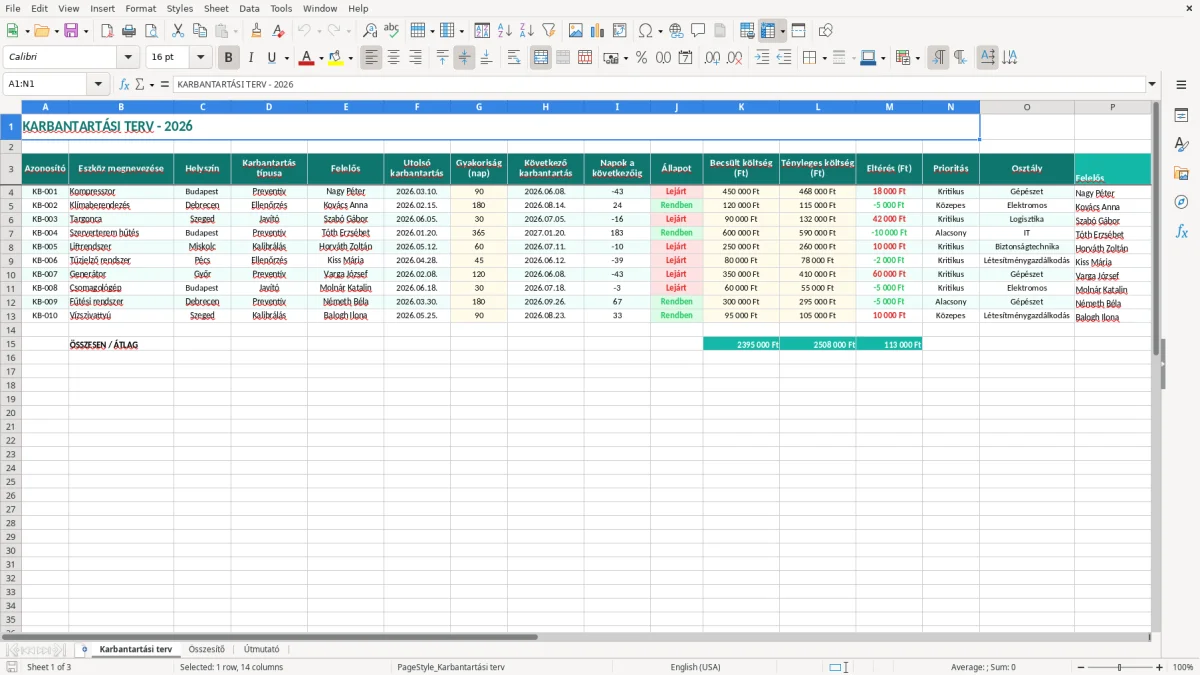The height and width of the screenshot is (675, 1200).
Task: Click the Formula equals button
Action: coord(164,84)
